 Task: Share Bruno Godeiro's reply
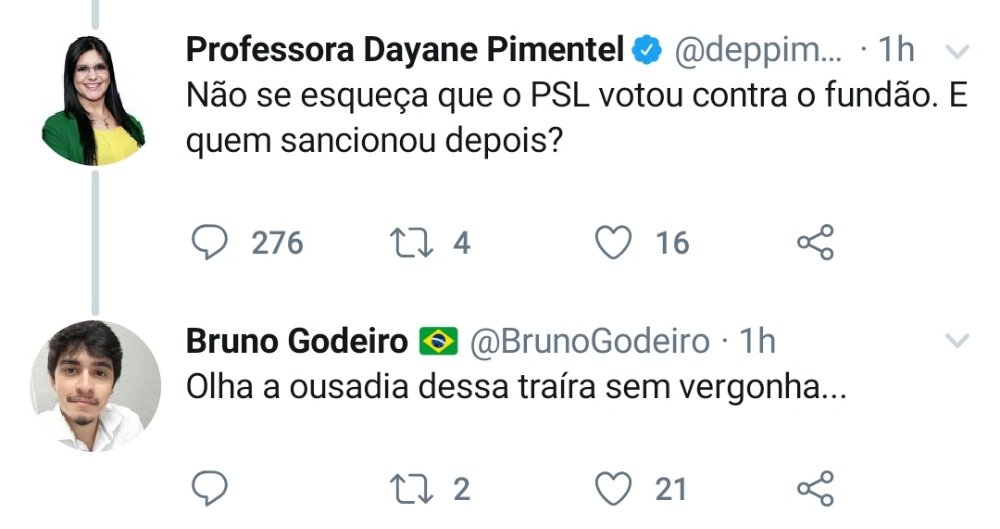(815, 489)
